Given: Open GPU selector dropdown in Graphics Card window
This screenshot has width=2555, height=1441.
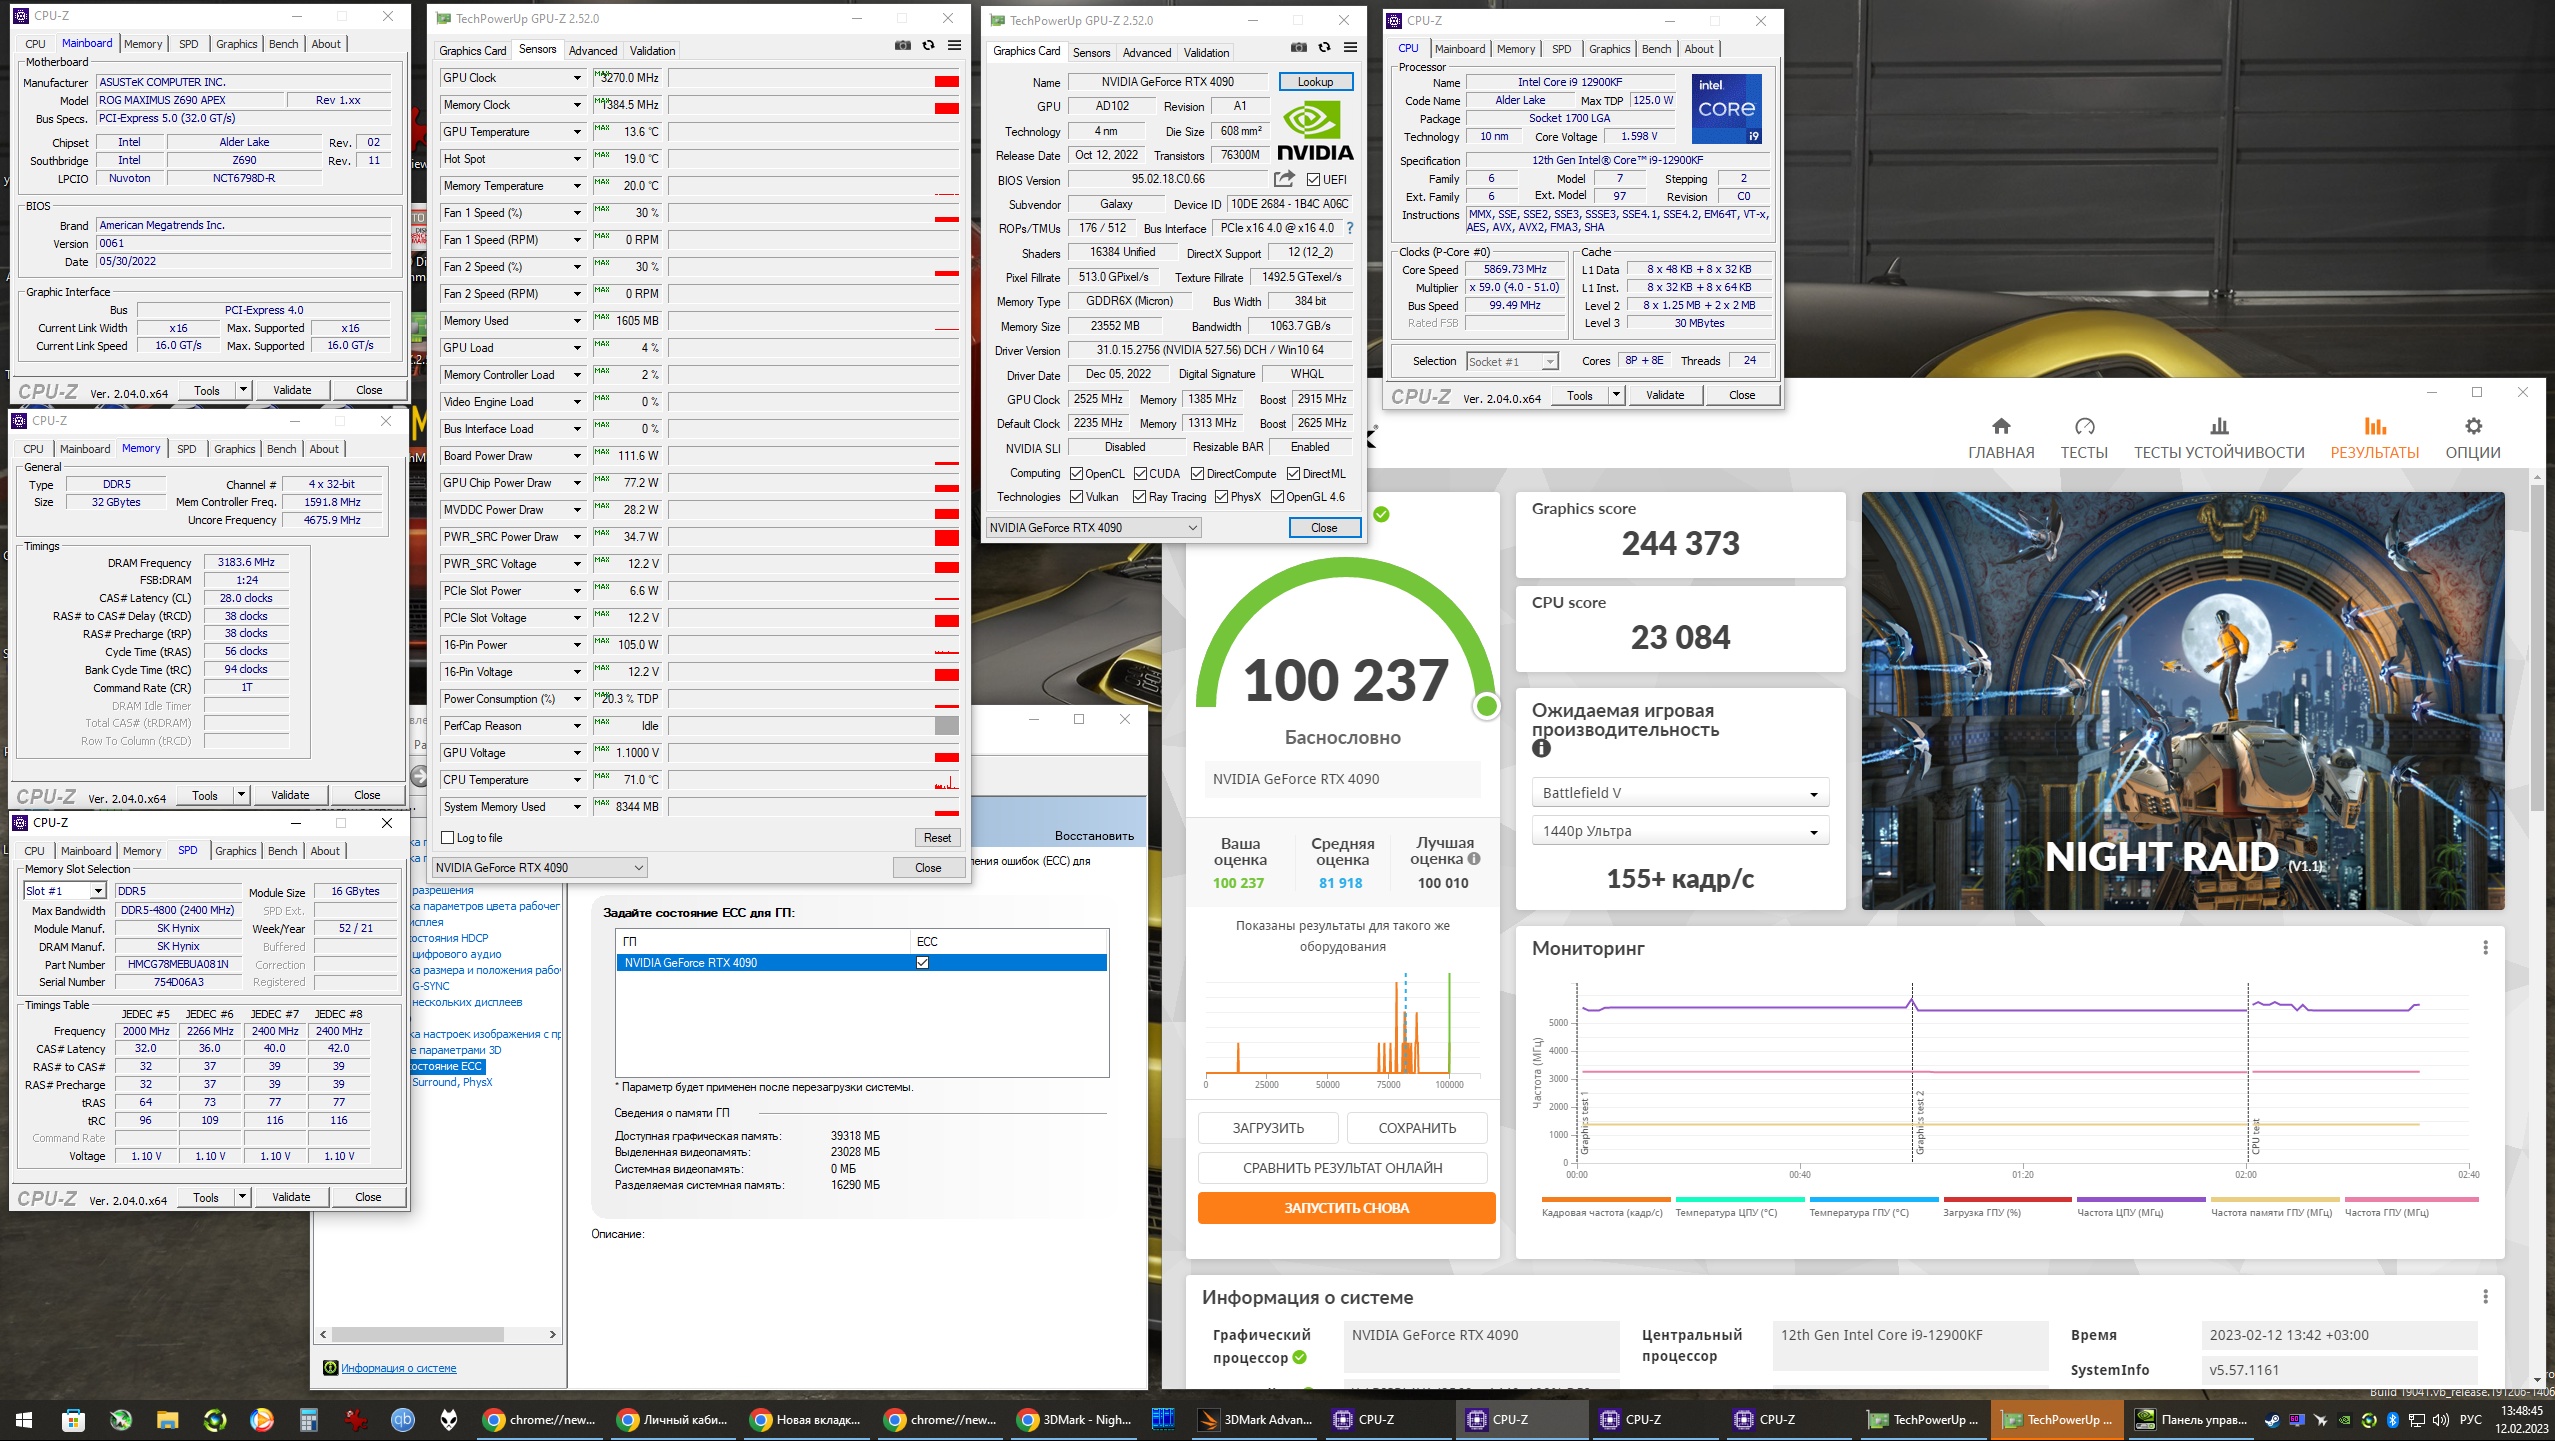Looking at the screenshot, I should (x=1093, y=527).
